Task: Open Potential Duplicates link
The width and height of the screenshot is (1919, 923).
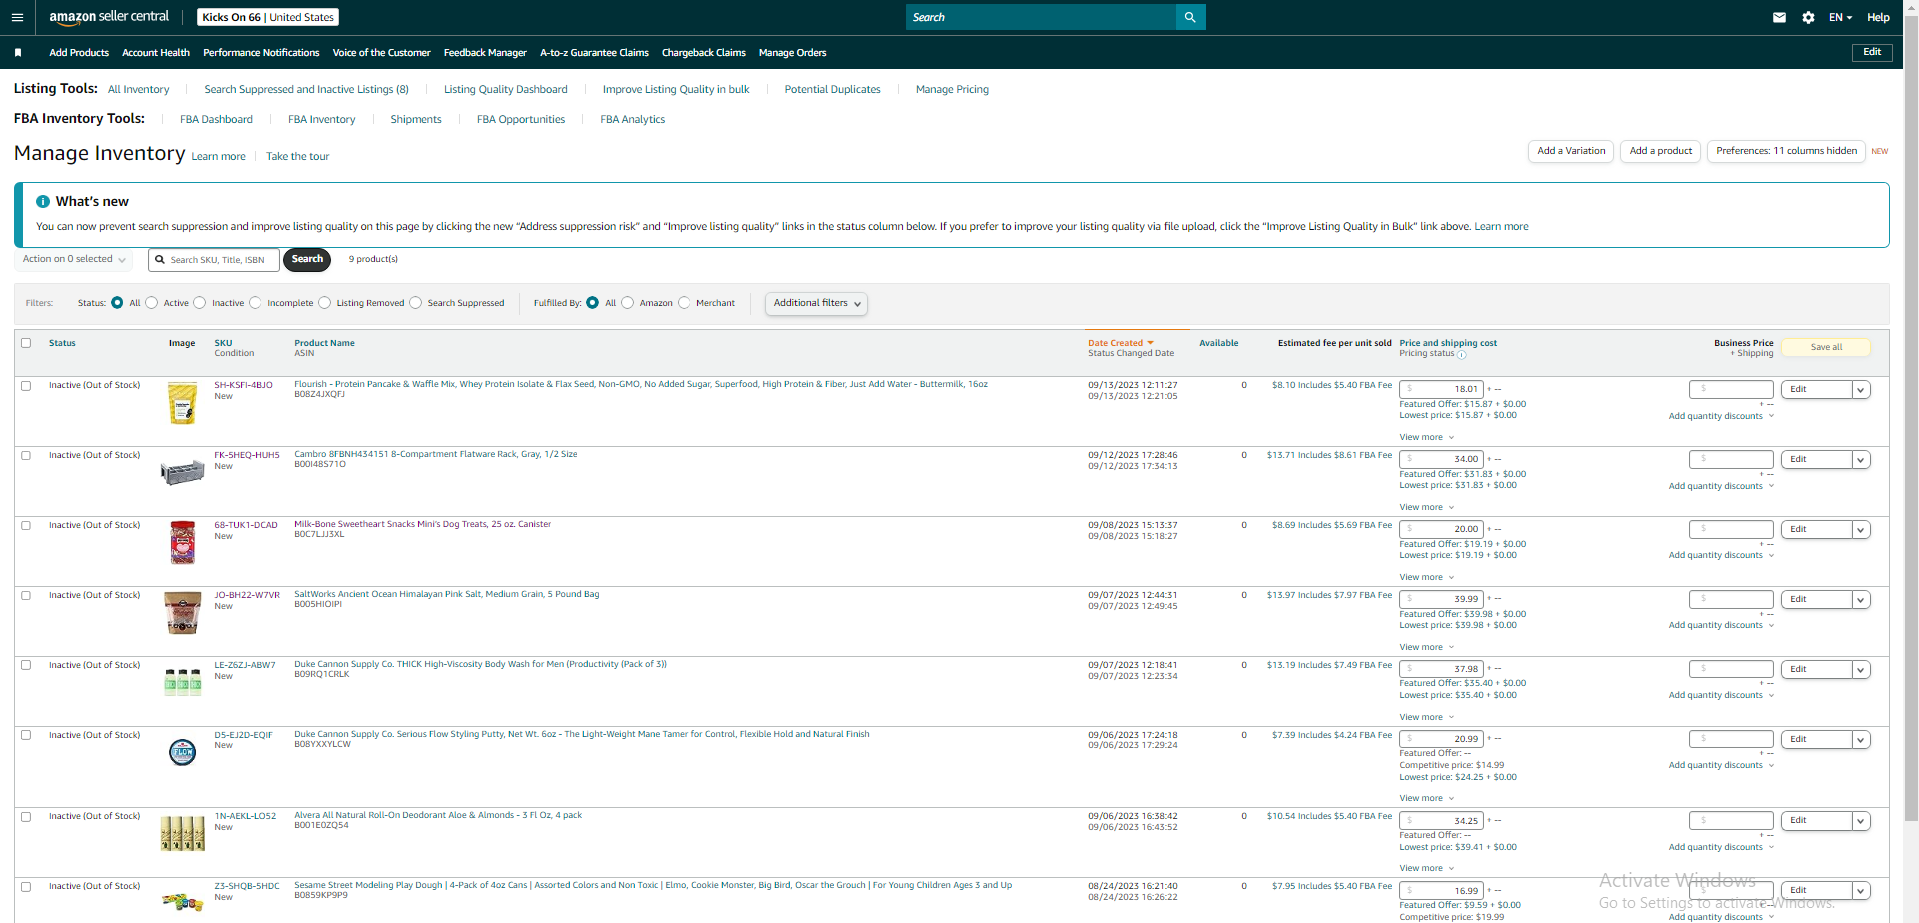Action: tap(832, 89)
